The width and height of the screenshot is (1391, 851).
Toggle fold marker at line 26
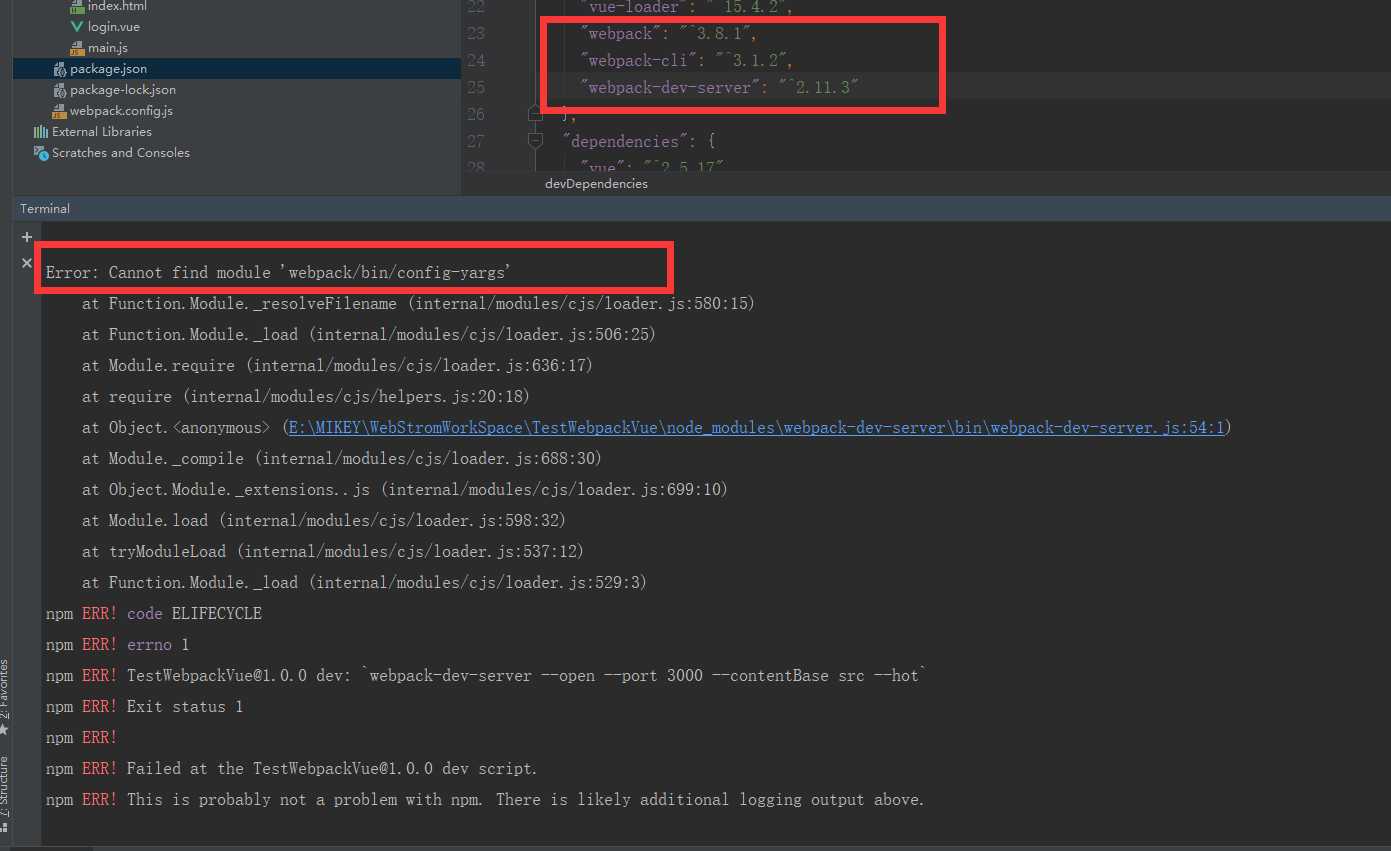(535, 114)
